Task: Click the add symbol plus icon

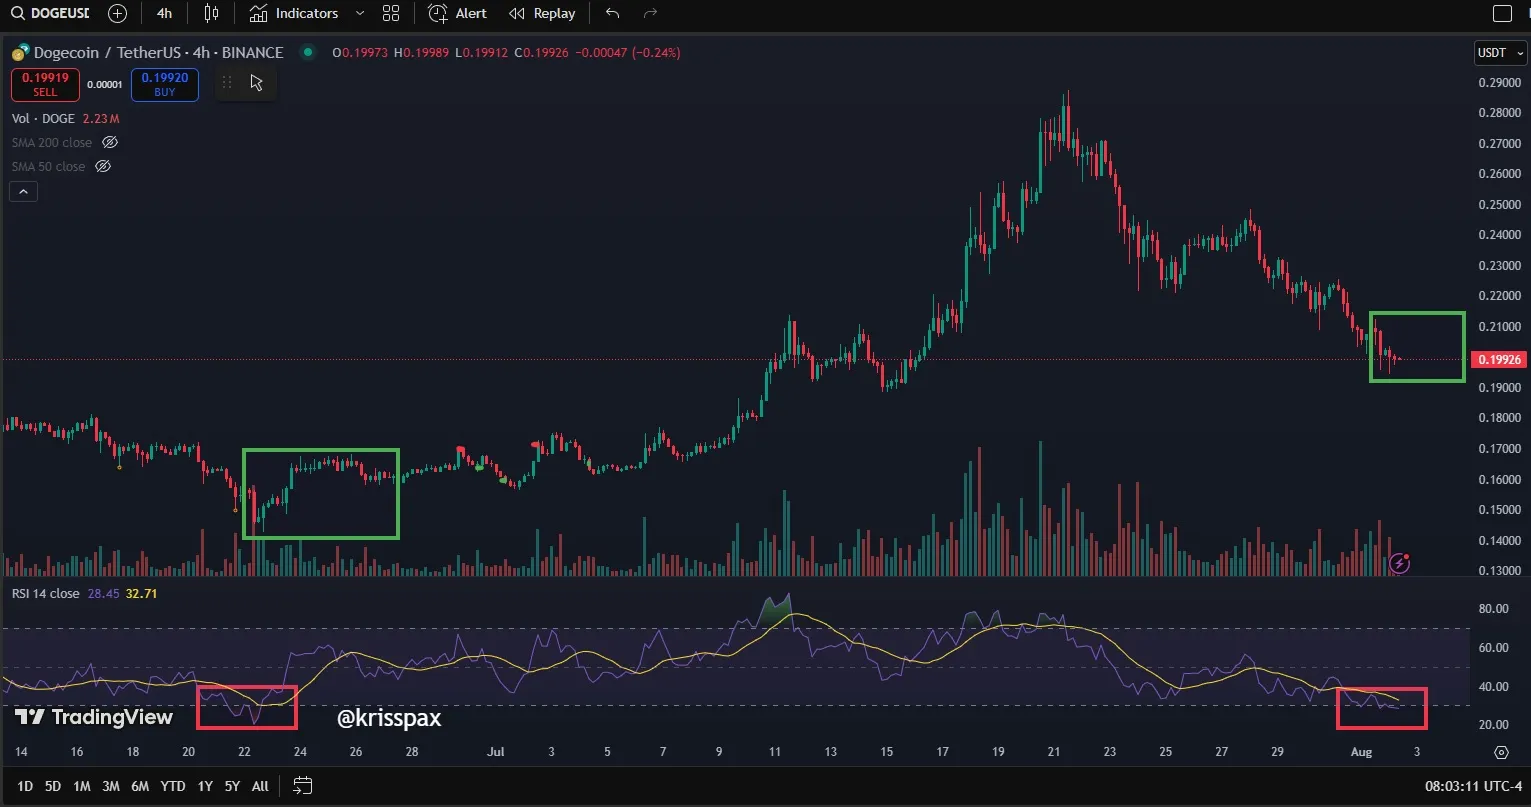Action: click(117, 13)
